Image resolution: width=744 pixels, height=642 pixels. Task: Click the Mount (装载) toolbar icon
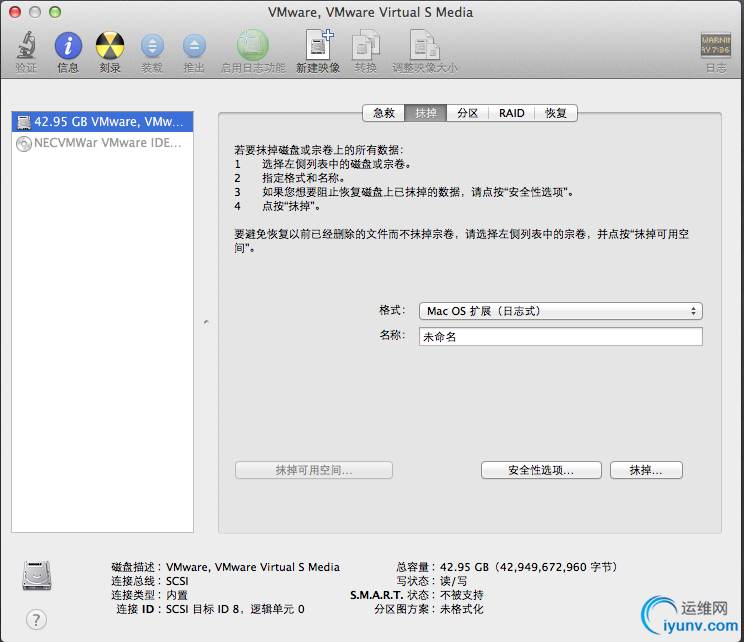152,46
